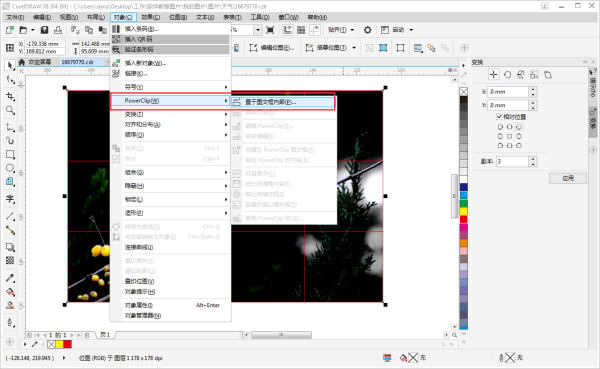600x369 pixels.
Task: Choose 对象管理器 entry in the menu
Action: [171, 315]
